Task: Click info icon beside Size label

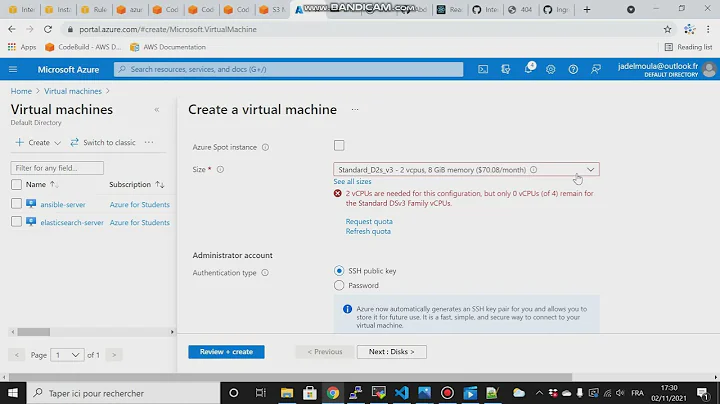Action: 220,169
